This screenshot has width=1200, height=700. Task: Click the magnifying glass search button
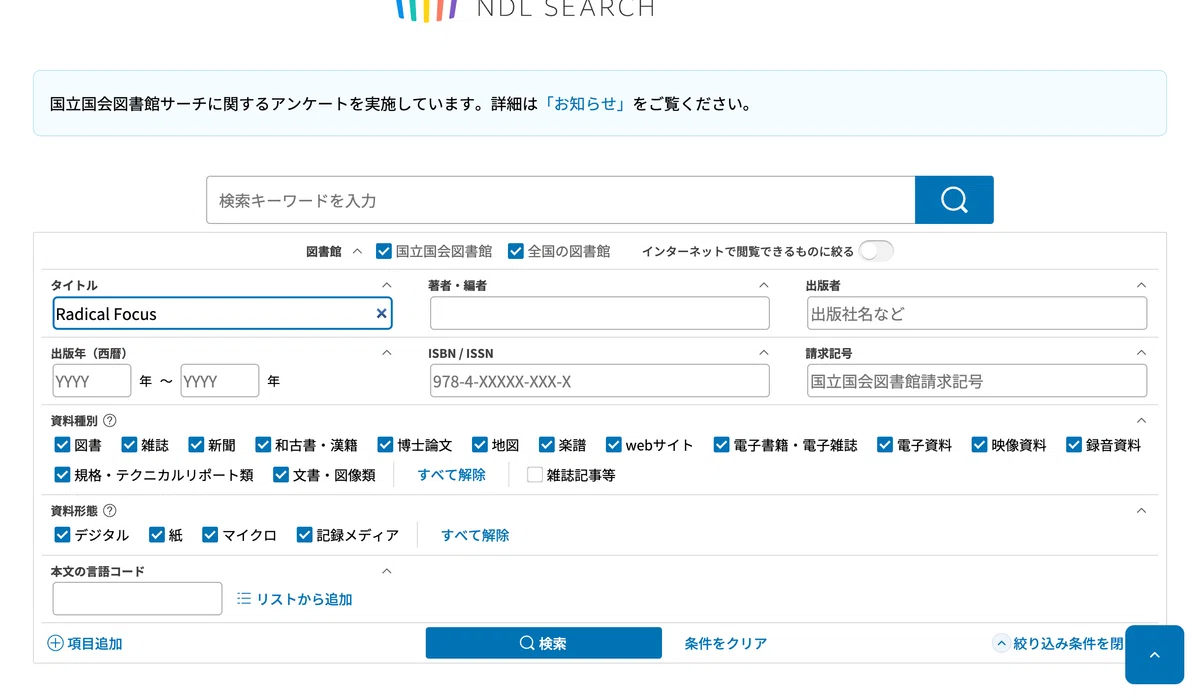tap(954, 200)
